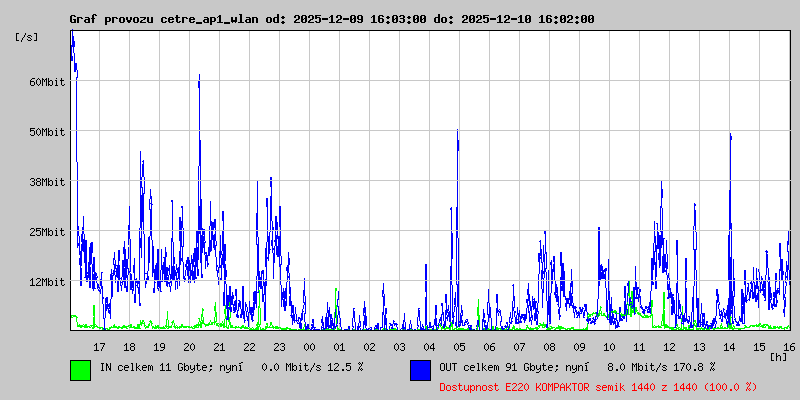Click the 60Mbit y-axis label
Image resolution: width=800 pixels, height=400 pixels.
(47, 82)
